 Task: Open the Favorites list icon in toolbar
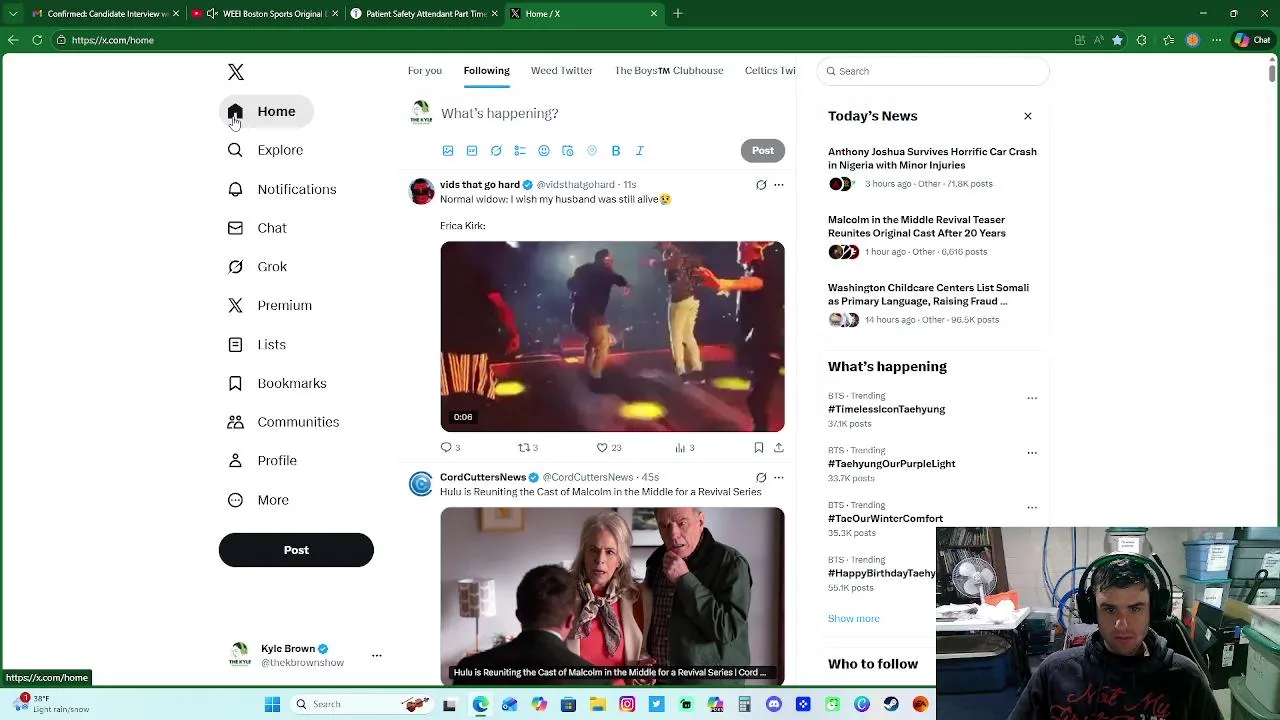[x=1168, y=40]
